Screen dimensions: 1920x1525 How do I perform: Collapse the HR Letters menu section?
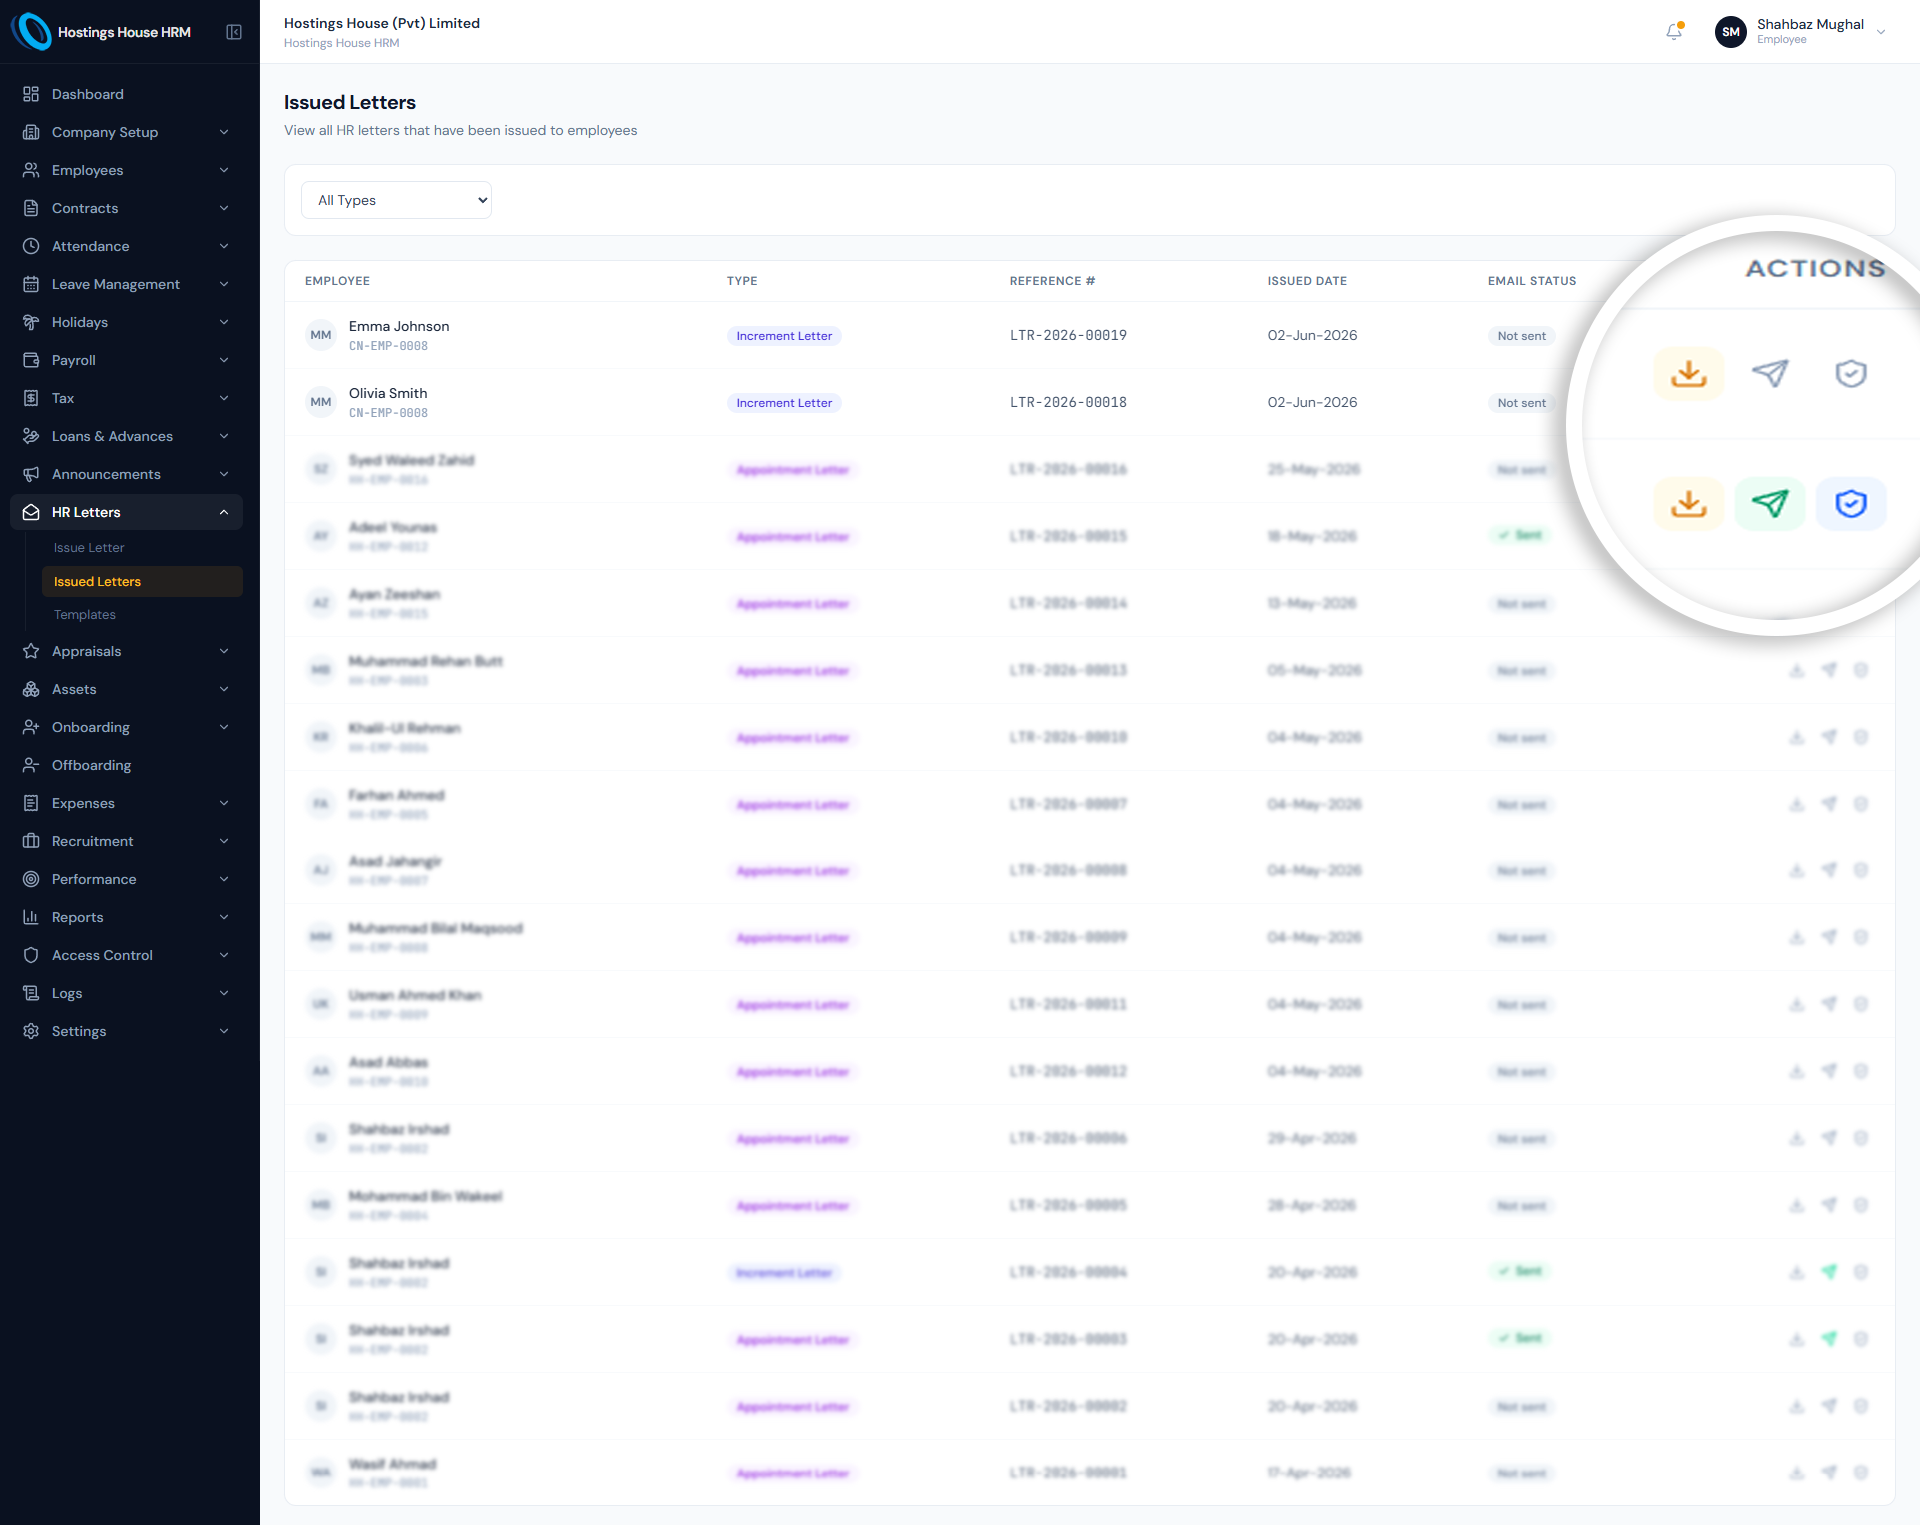pos(126,512)
